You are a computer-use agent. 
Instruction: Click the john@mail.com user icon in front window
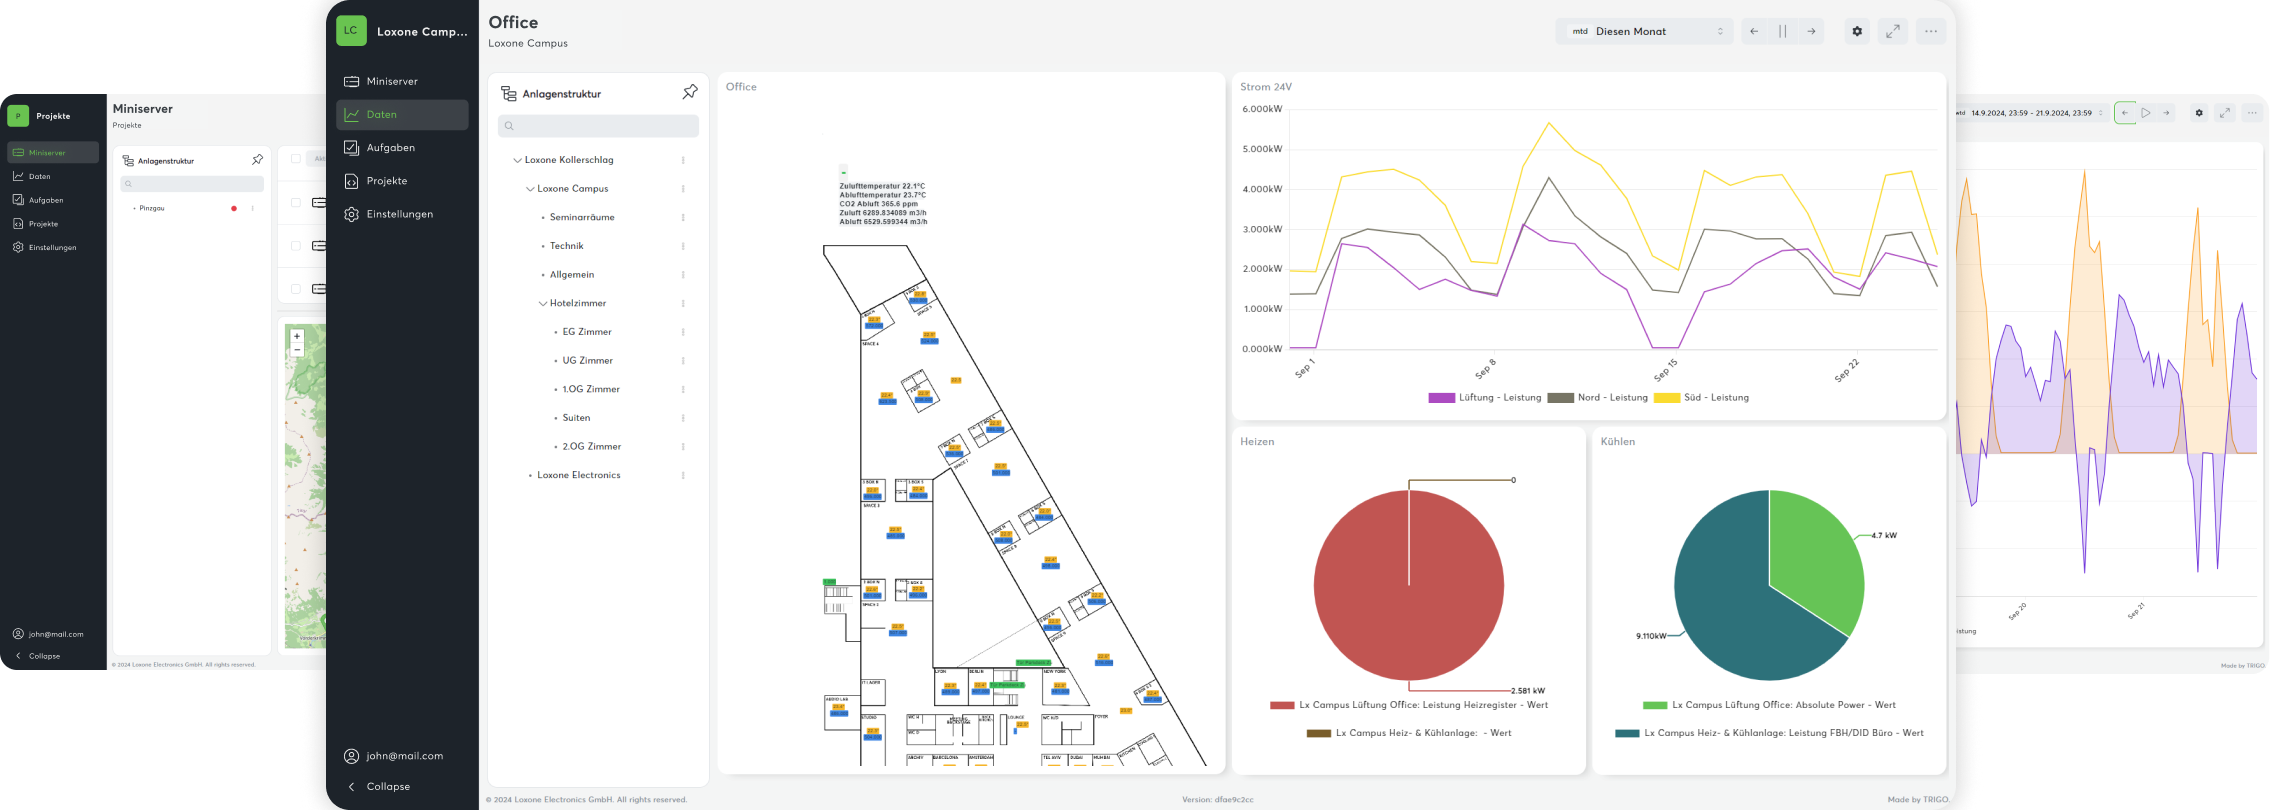351,756
